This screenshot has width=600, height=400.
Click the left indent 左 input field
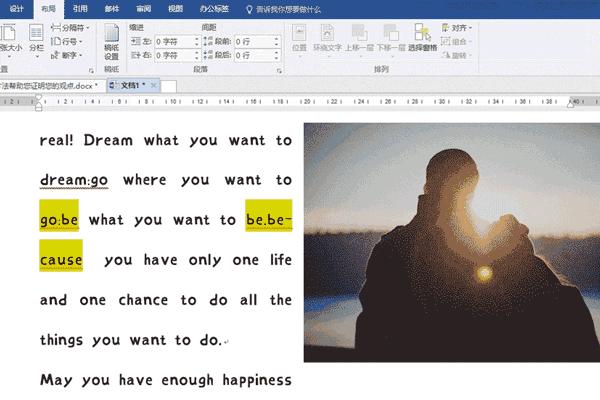point(178,41)
